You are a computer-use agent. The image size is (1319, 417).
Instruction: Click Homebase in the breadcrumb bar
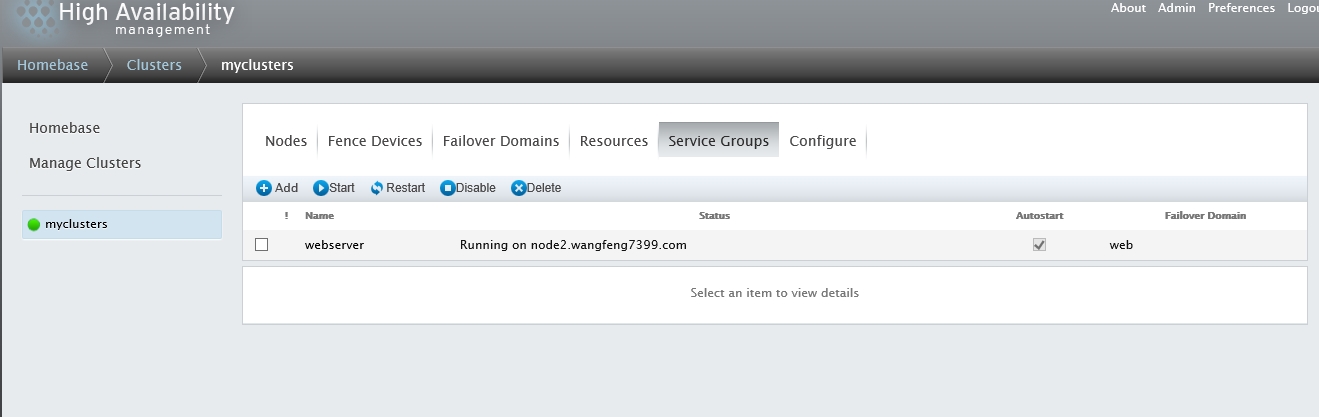pos(52,65)
